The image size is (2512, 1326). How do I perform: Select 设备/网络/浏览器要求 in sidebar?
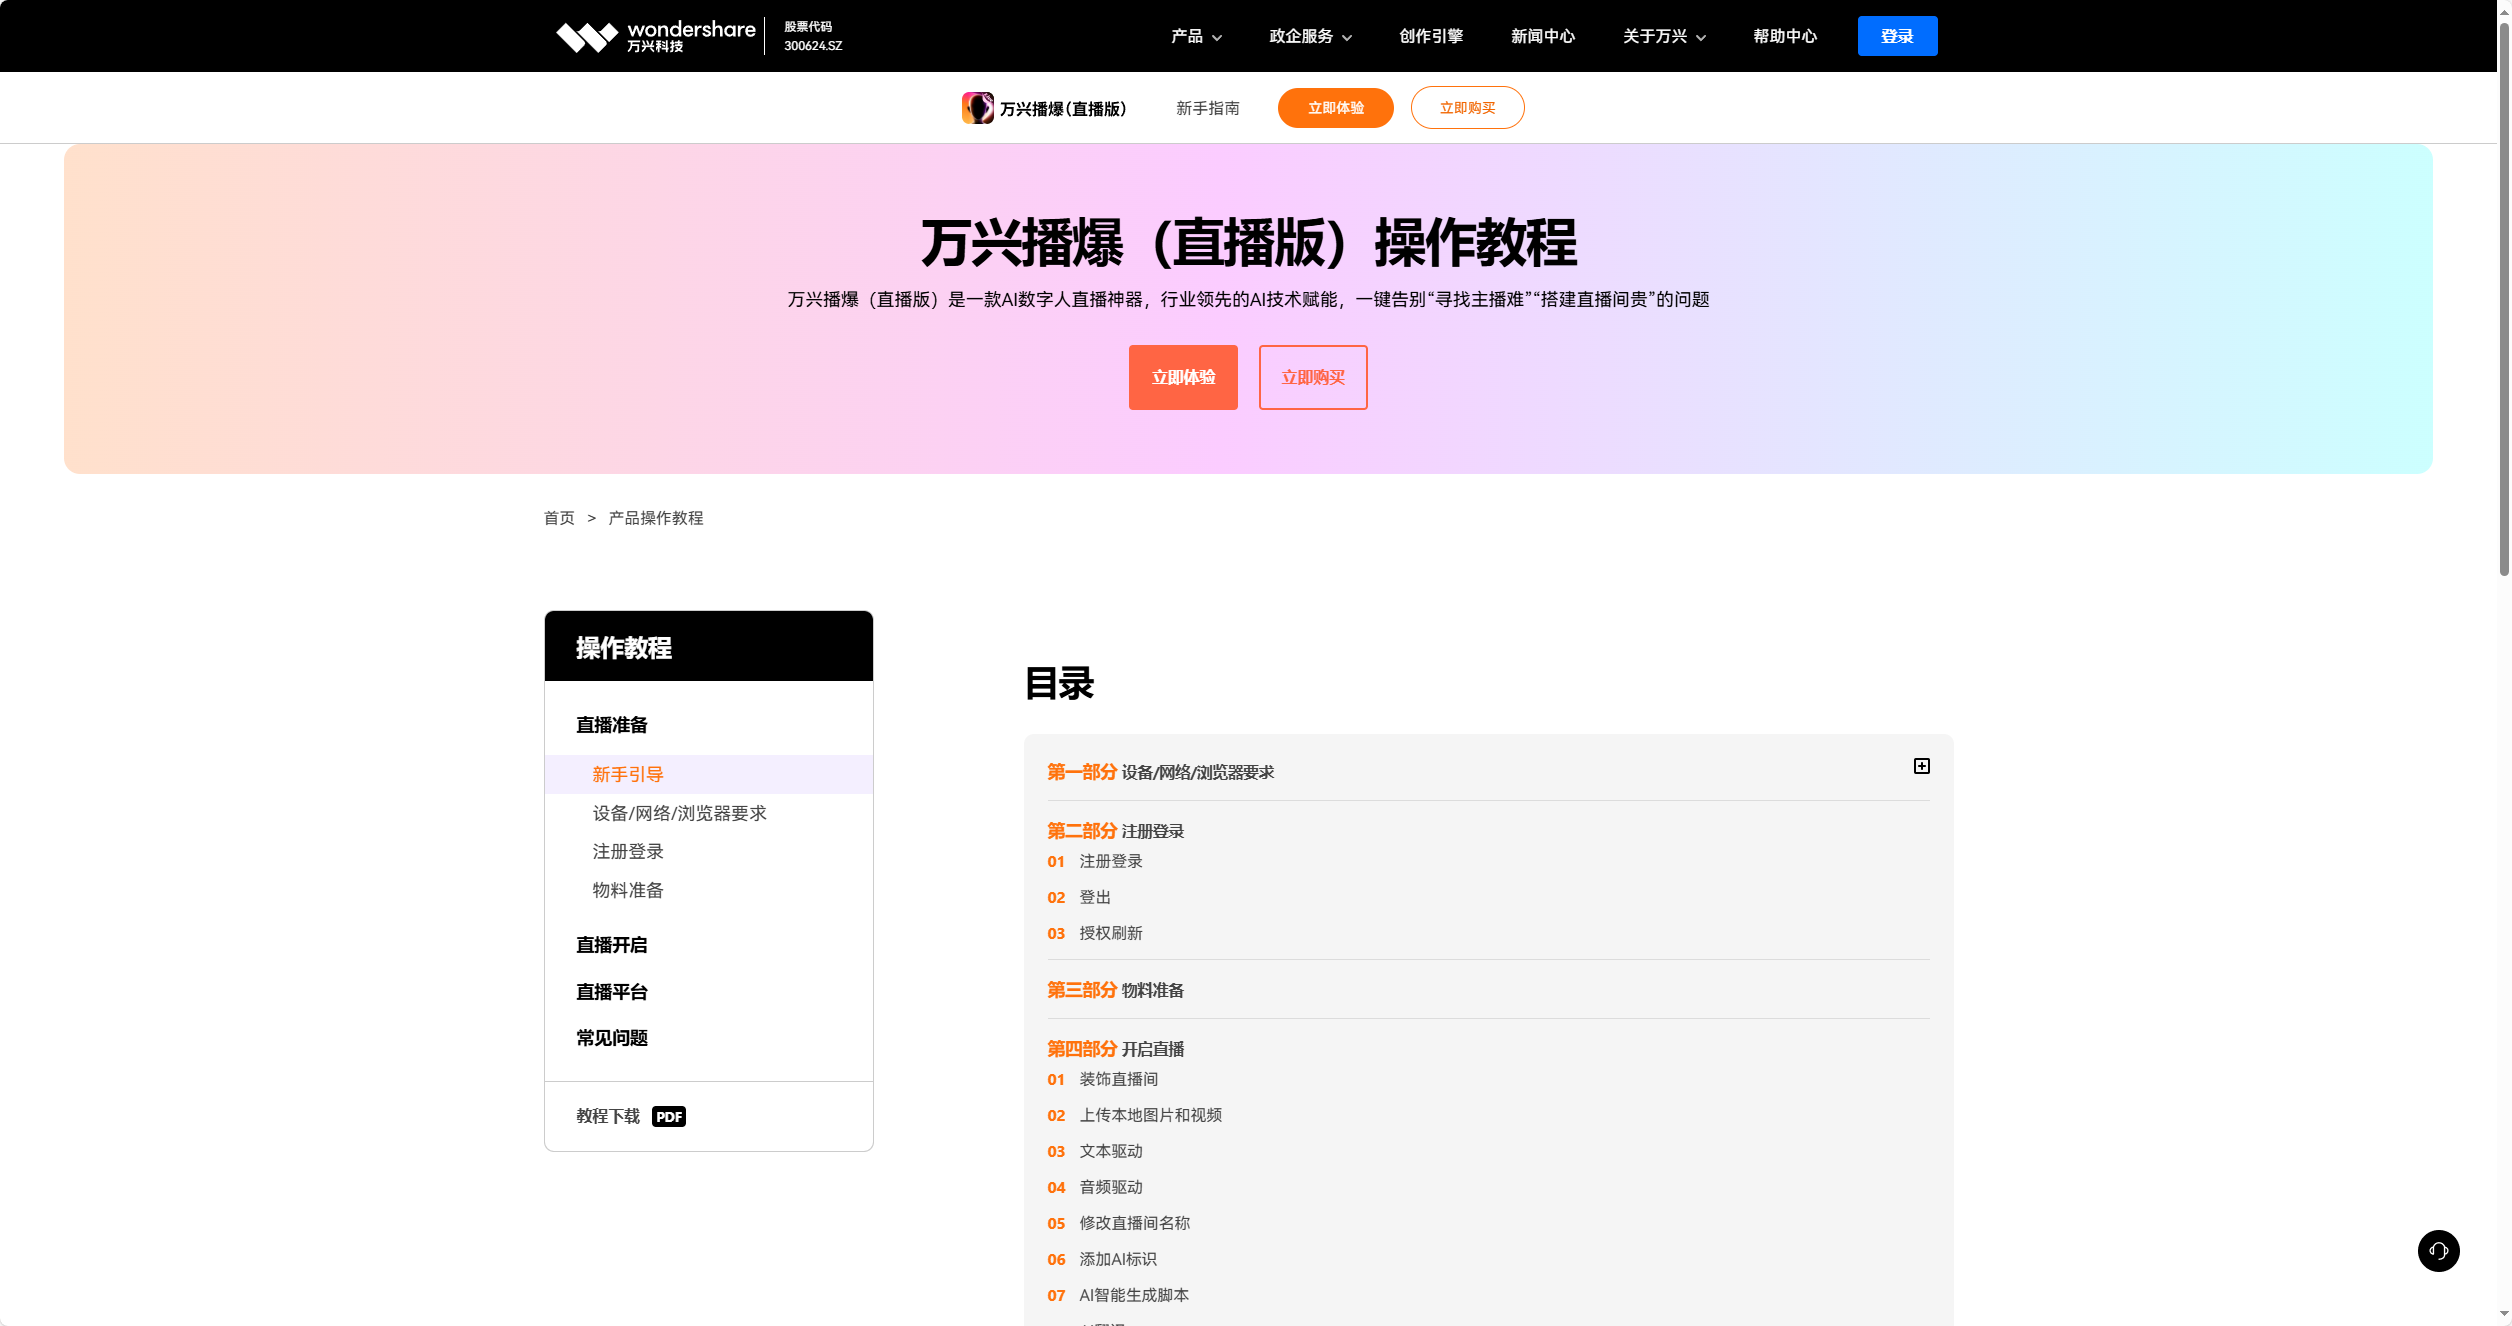coord(679,813)
